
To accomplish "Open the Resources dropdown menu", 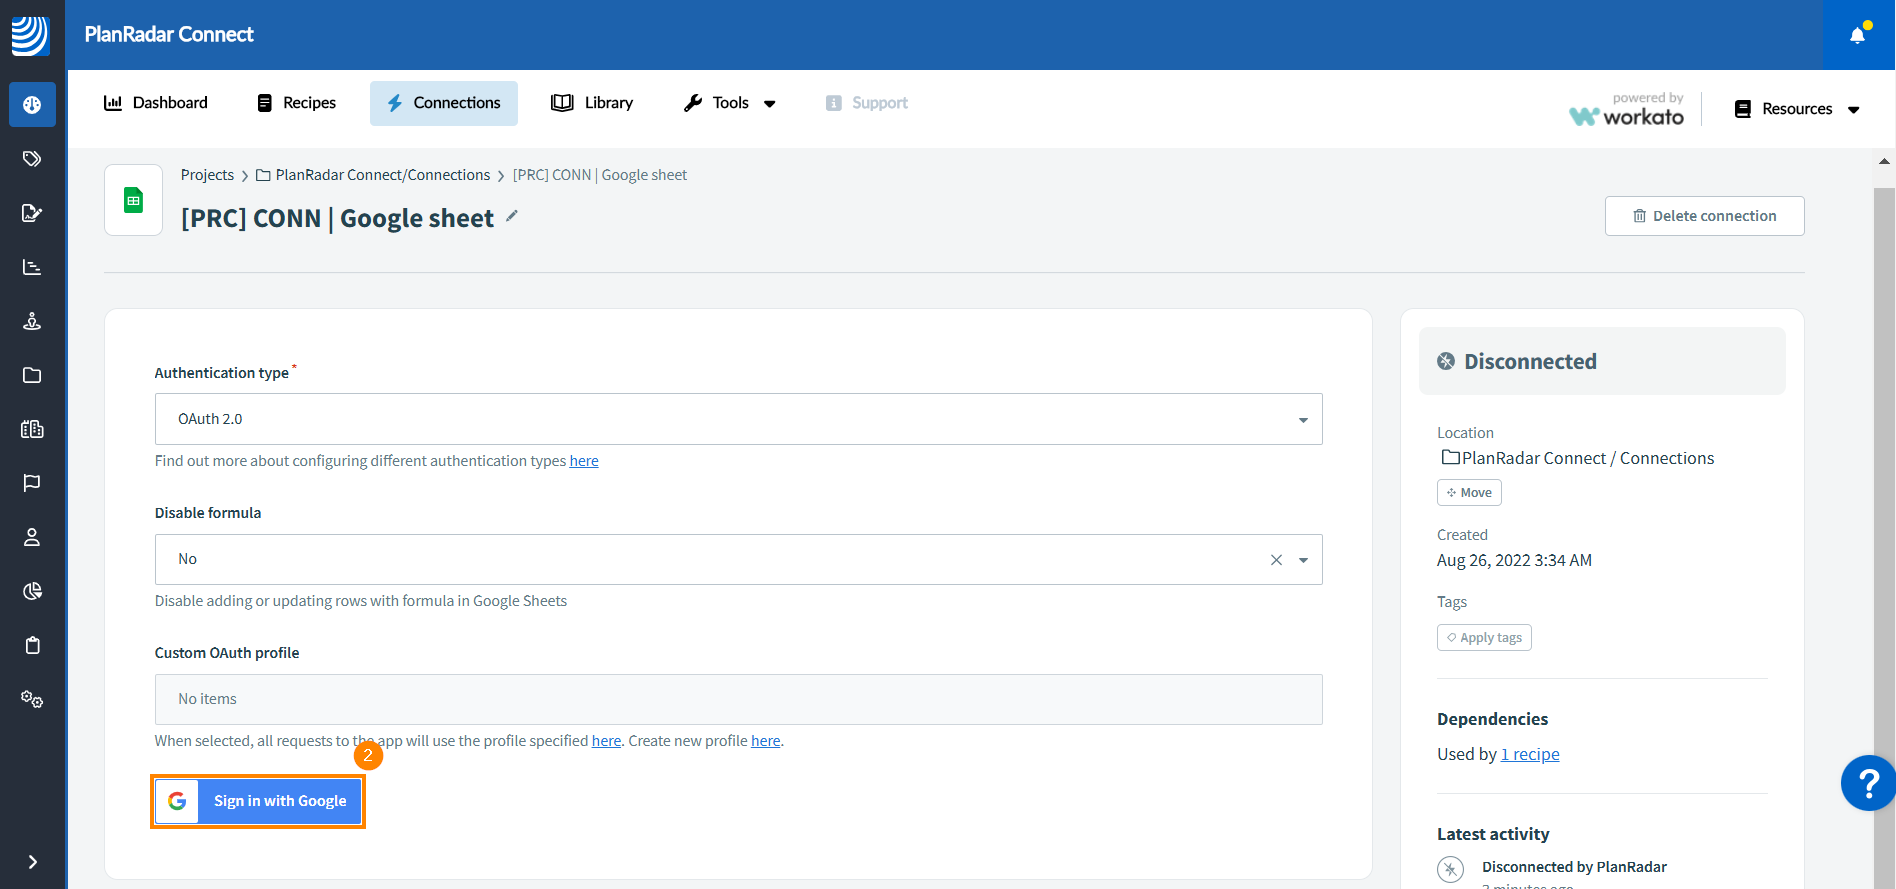I will click(x=1797, y=109).
